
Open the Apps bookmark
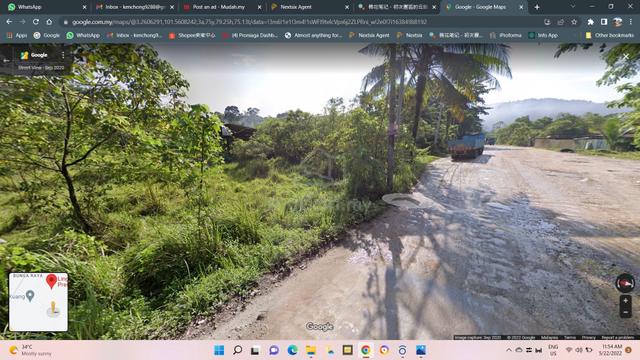17,36
